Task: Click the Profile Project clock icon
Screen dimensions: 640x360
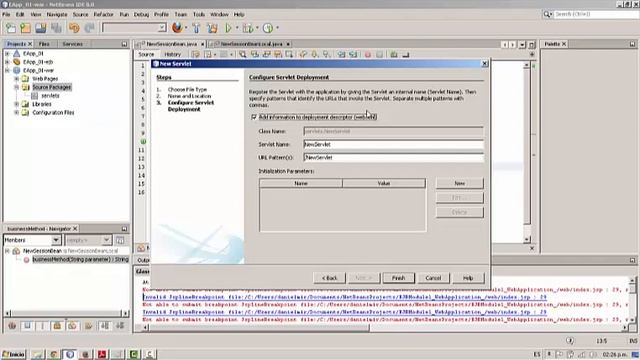Action: 268,28
